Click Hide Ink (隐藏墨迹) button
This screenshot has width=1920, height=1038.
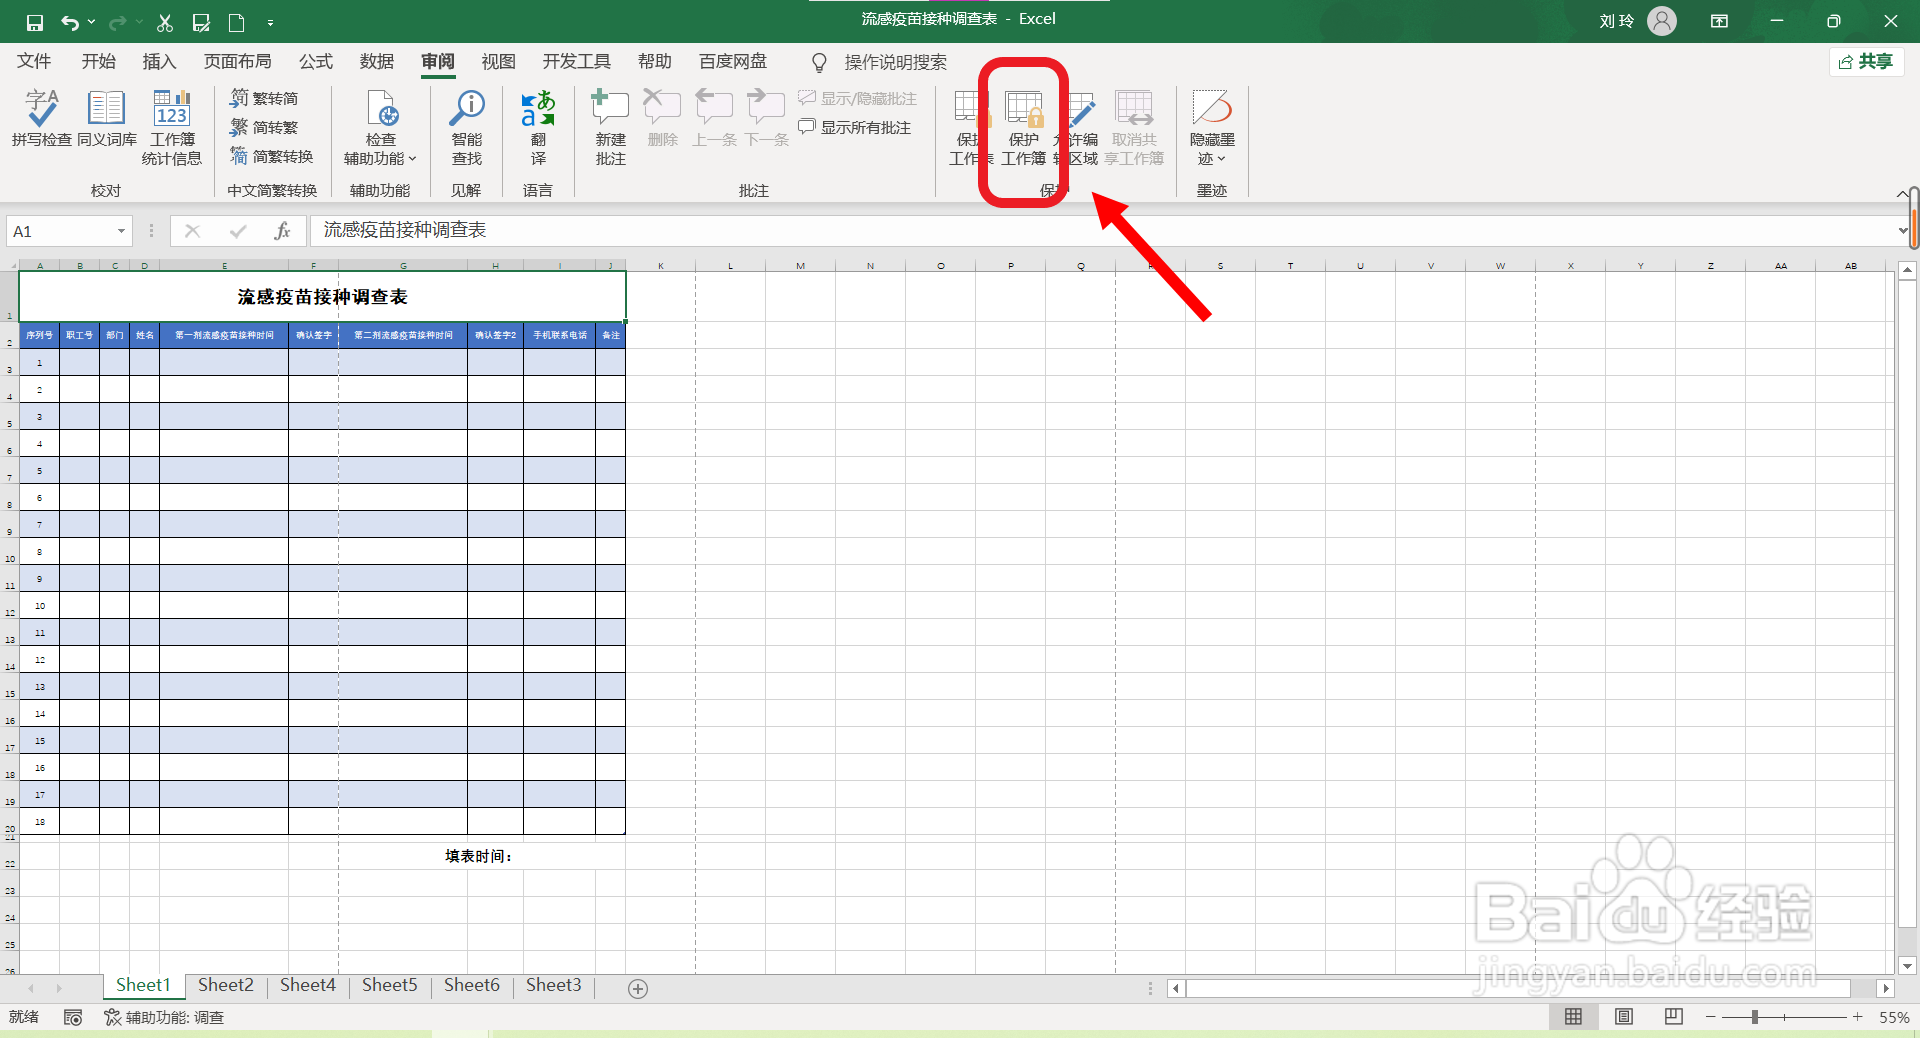pos(1212,128)
